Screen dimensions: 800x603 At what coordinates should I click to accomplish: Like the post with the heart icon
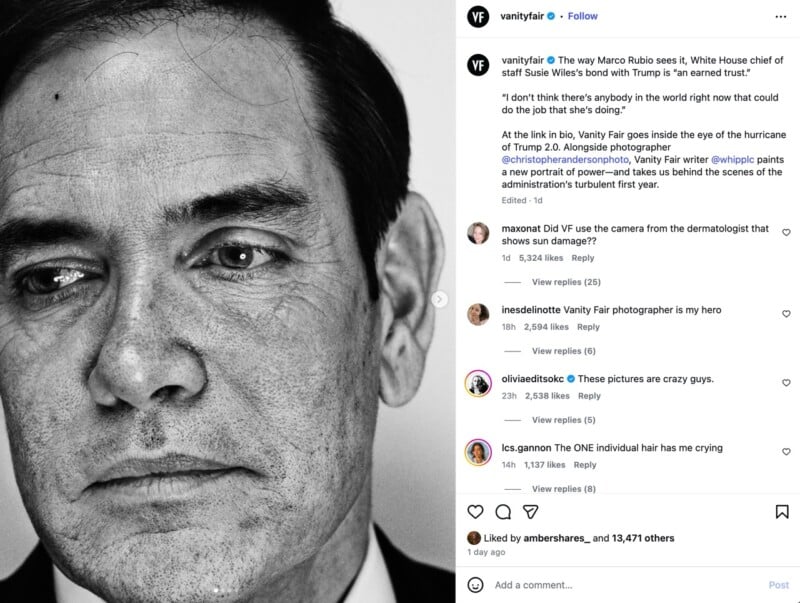click(x=476, y=512)
